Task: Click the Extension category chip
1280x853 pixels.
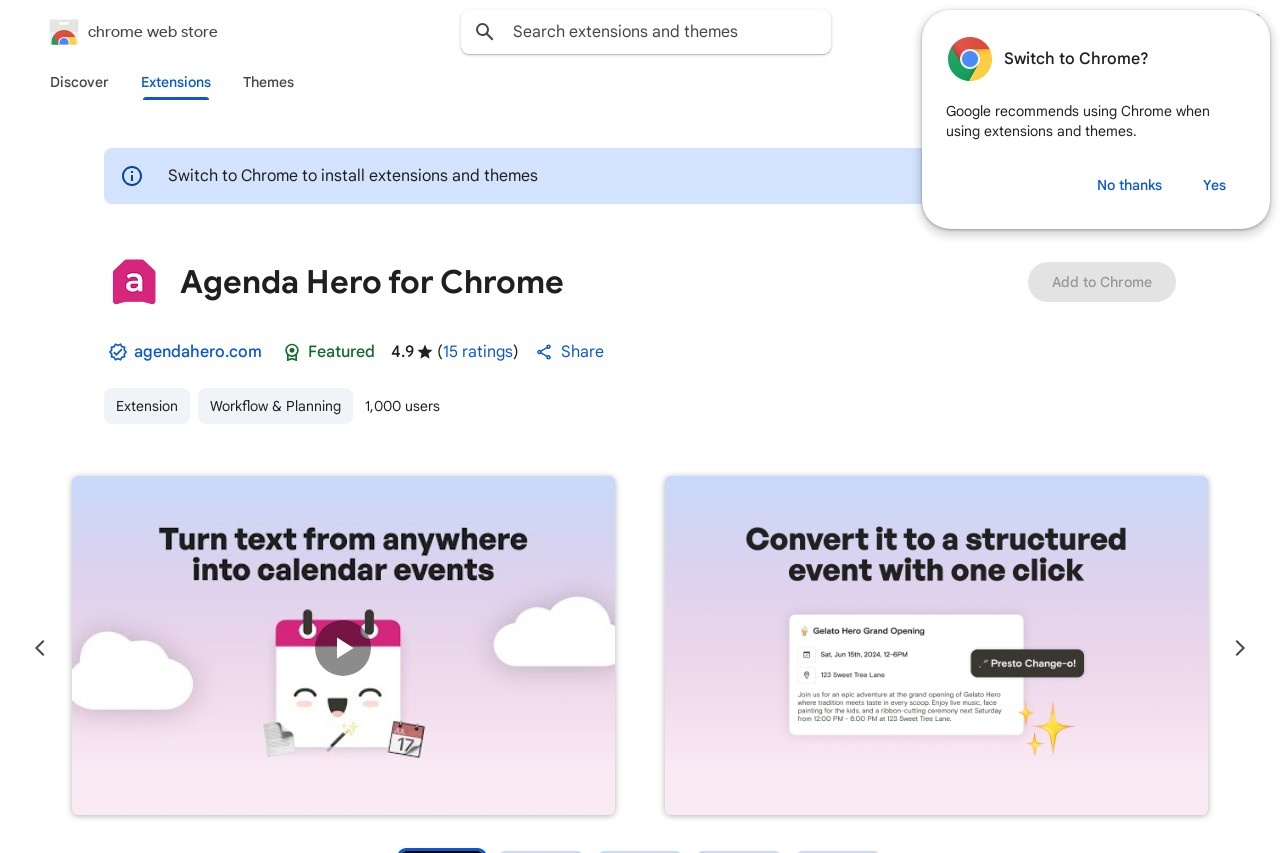Action: point(147,406)
